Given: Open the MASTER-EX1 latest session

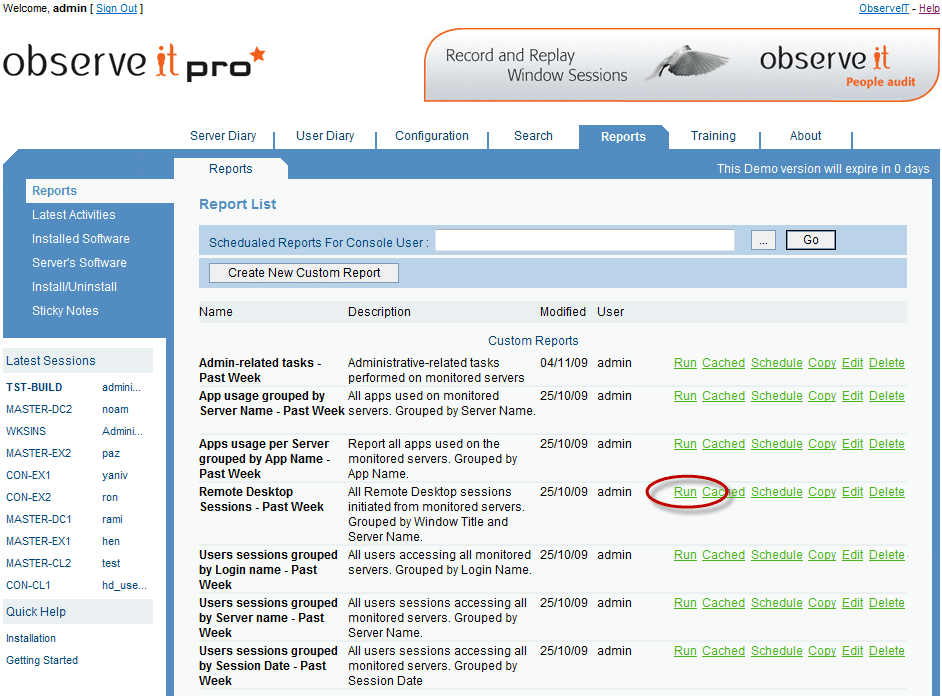Looking at the screenshot, I should coord(38,541).
